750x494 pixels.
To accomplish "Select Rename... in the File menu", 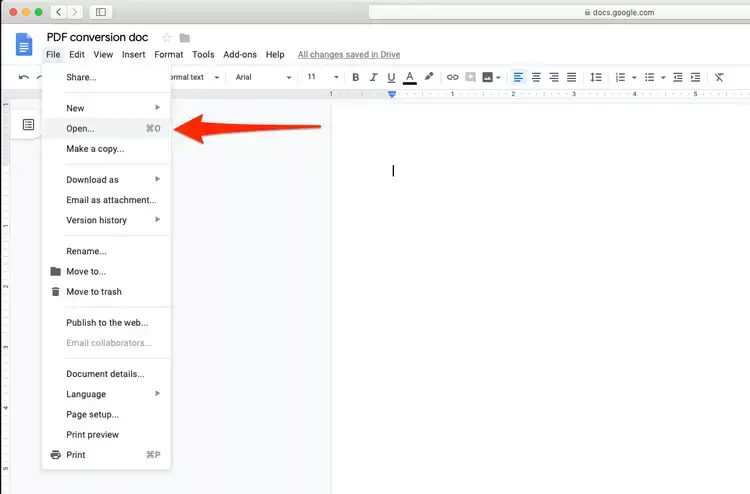I will point(106,251).
